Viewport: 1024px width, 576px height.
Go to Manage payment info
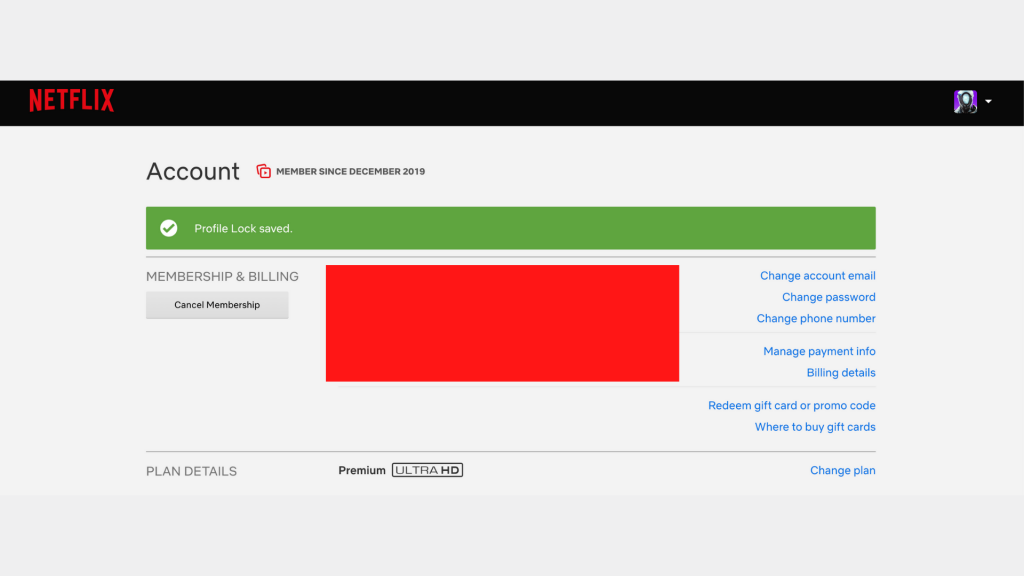coord(819,351)
